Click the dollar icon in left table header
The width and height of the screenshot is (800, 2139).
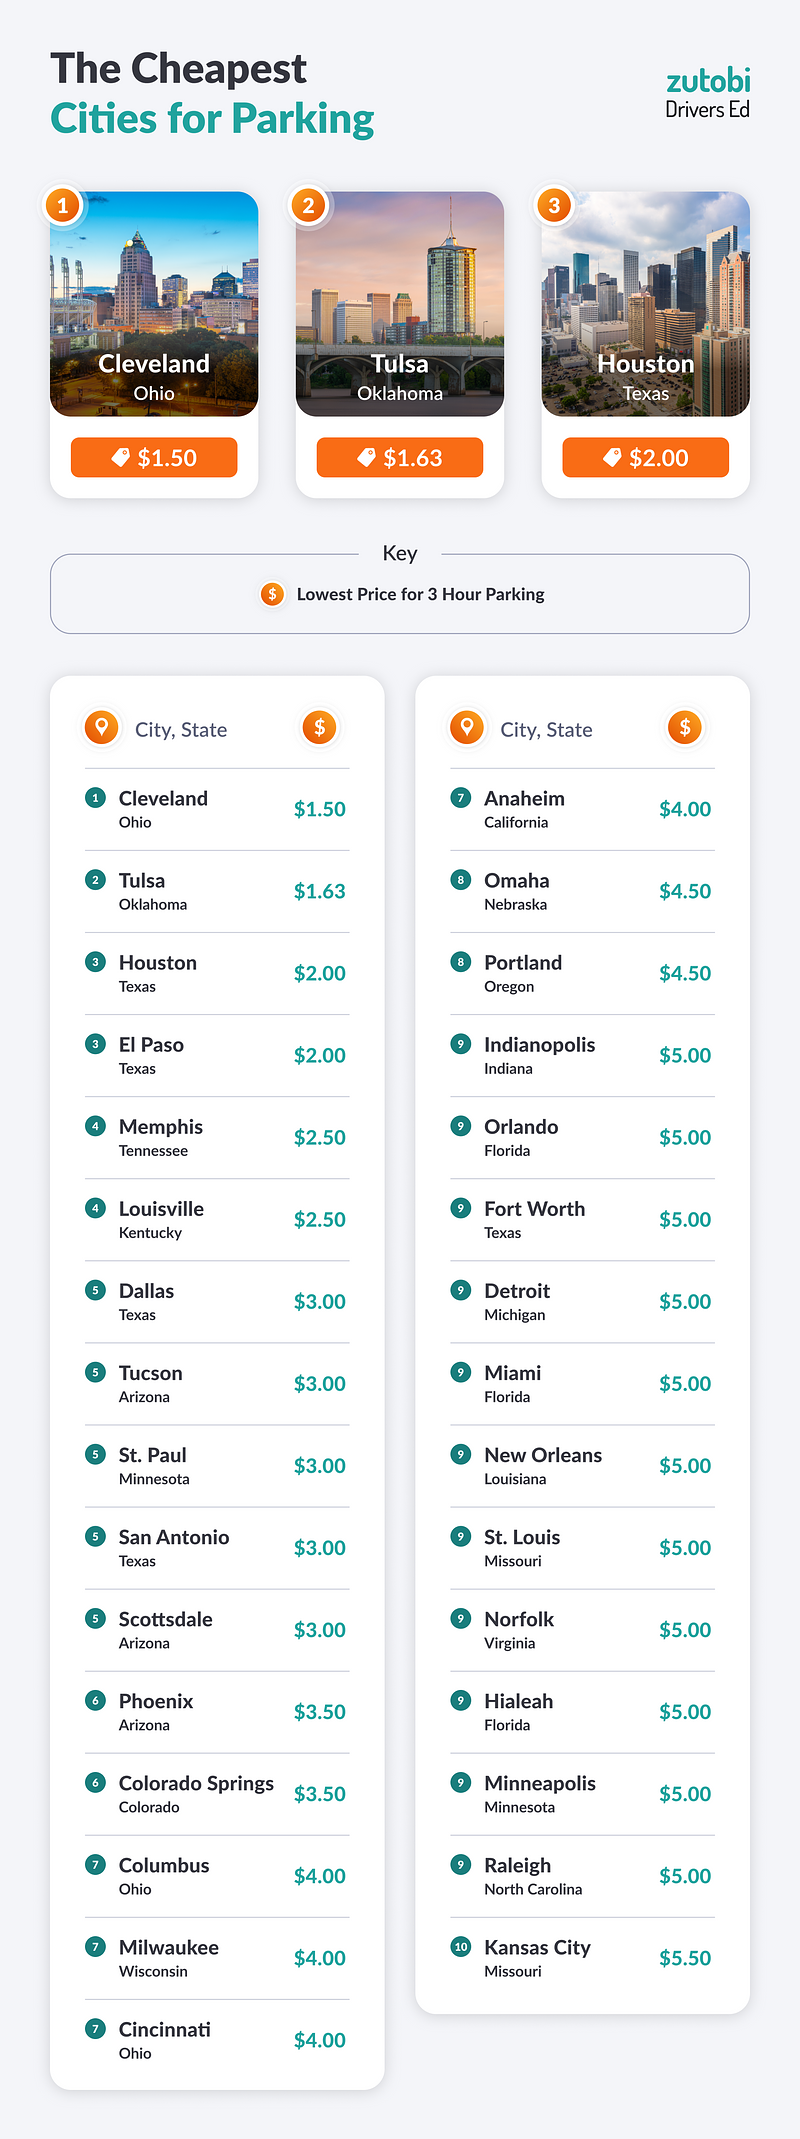coord(319,727)
